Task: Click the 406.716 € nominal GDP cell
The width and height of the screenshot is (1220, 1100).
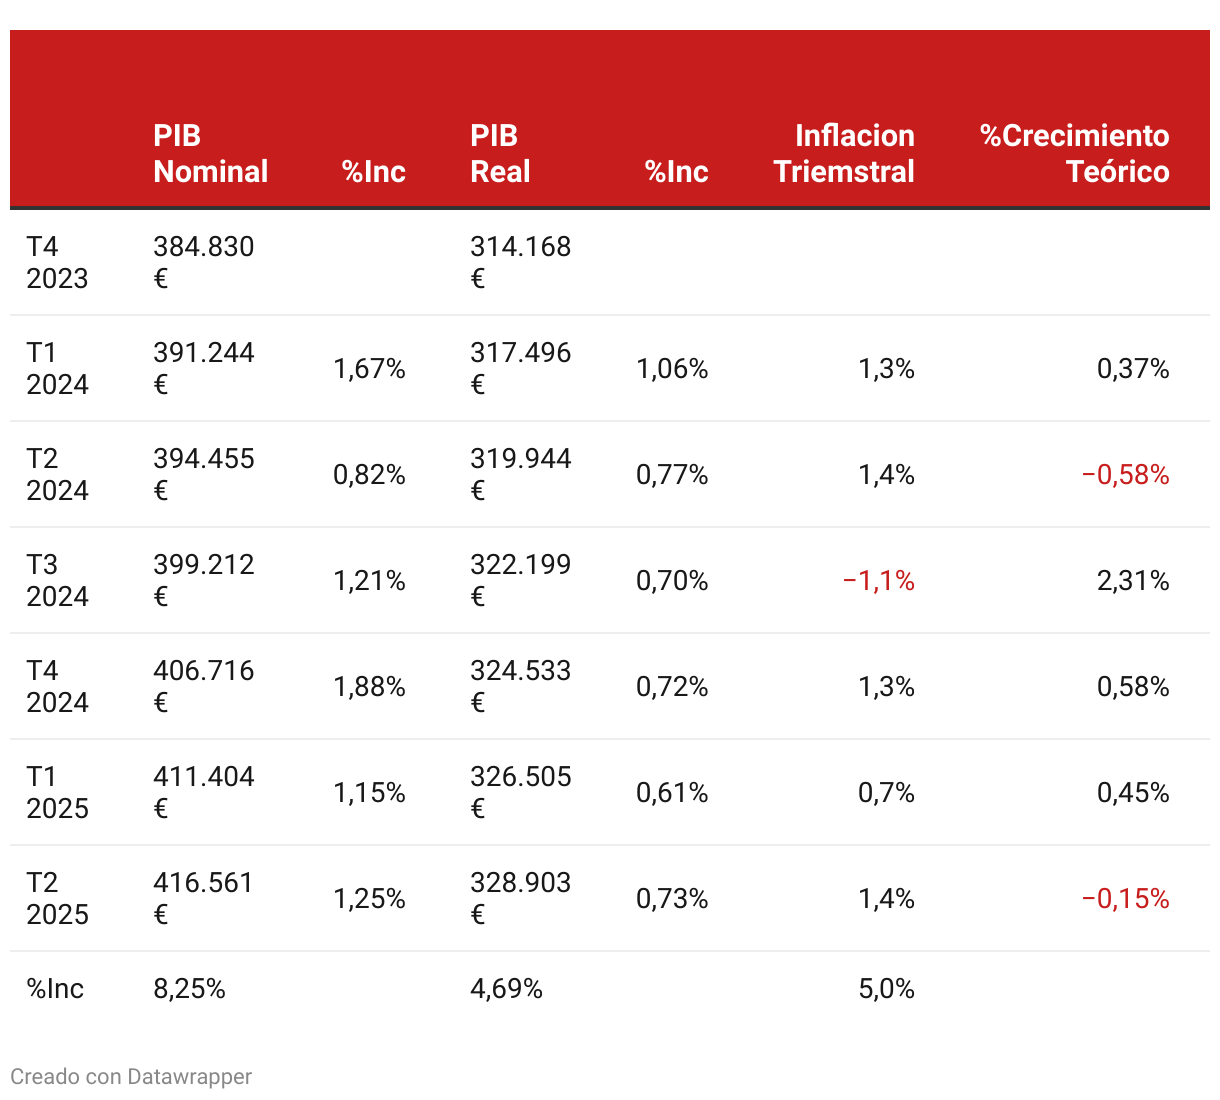Action: pos(204,686)
